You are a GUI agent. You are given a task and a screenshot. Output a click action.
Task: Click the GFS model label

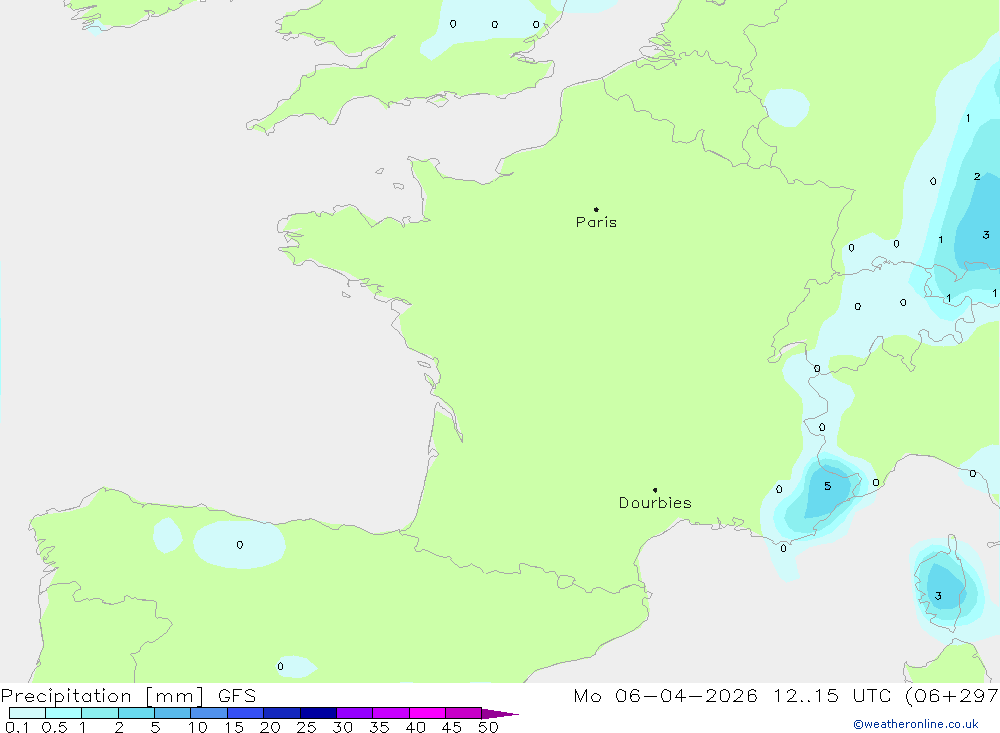coord(237,696)
